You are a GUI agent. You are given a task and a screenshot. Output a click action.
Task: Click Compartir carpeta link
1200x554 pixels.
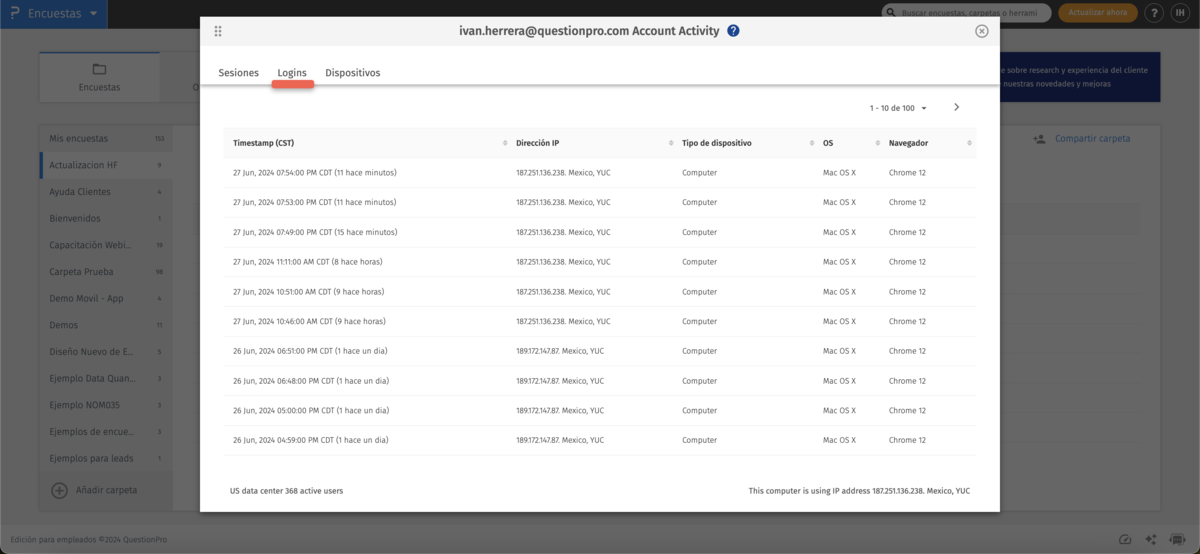1092,139
